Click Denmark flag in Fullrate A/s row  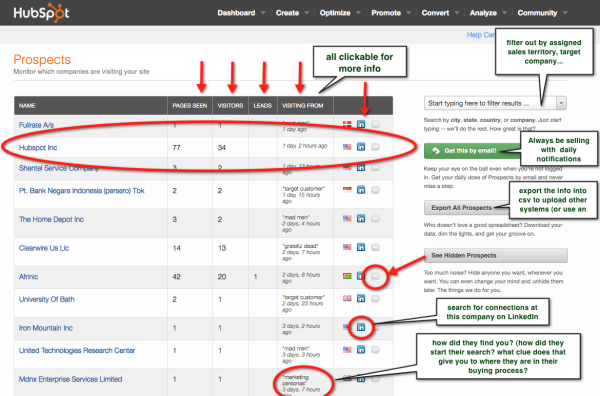click(347, 124)
